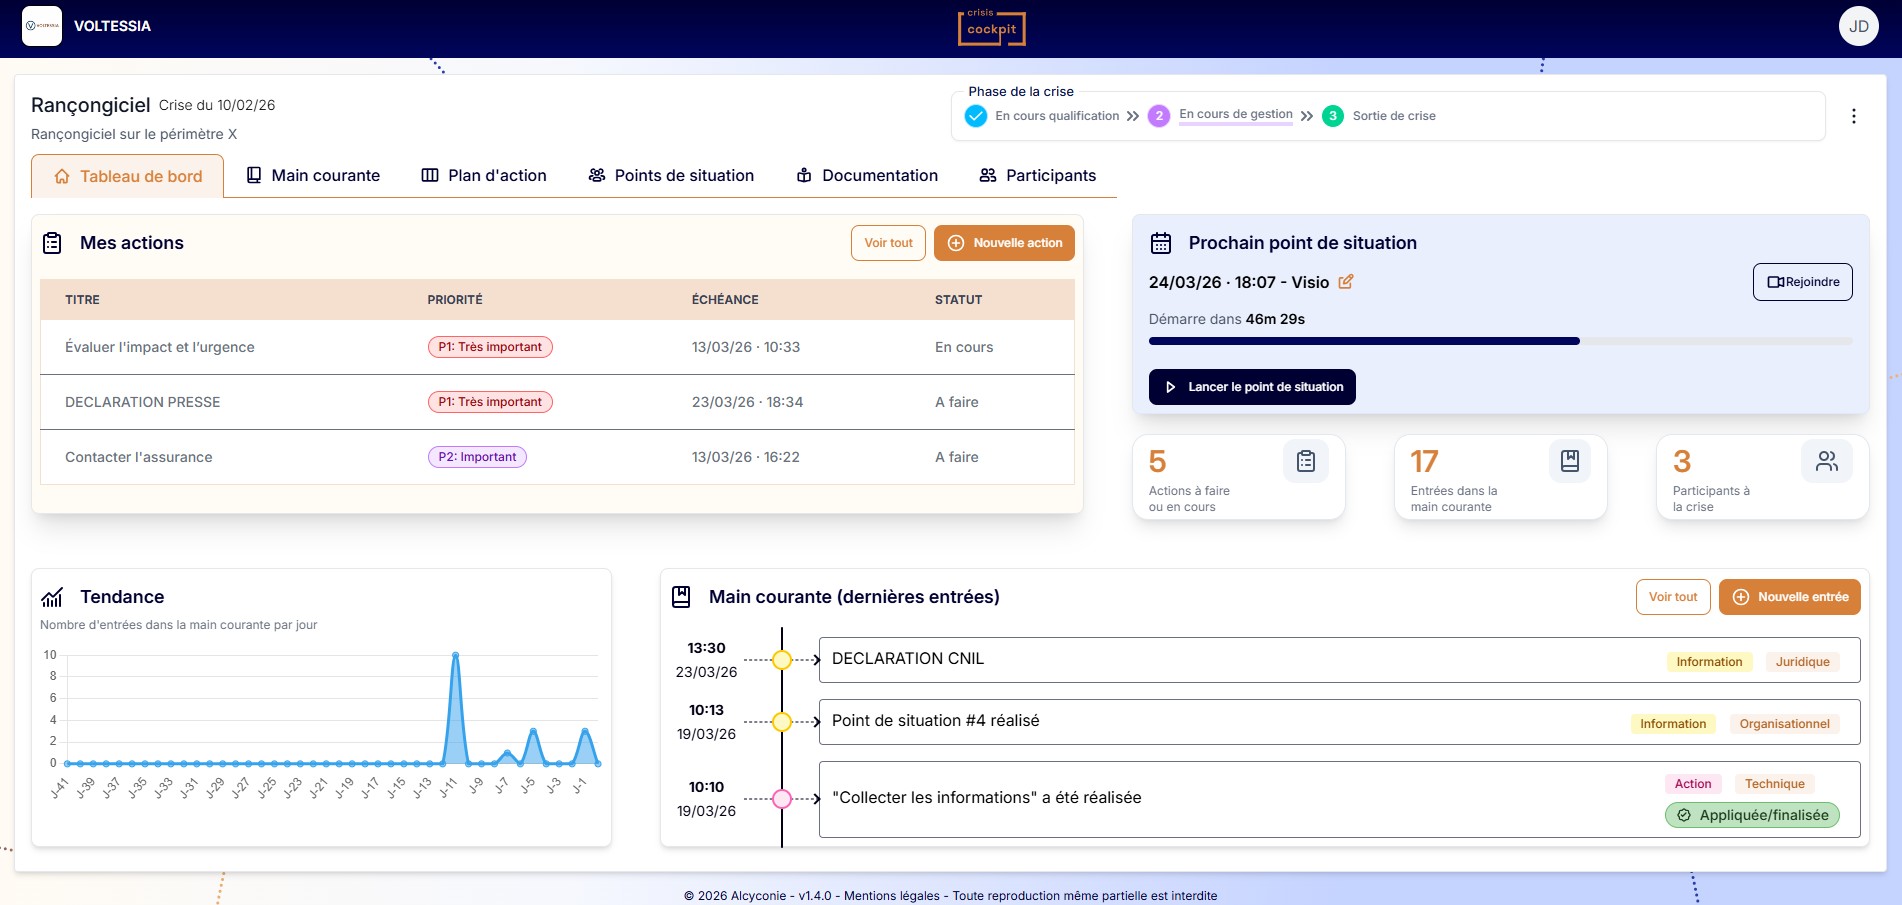1902x905 pixels.
Task: Click the countdown progress bar
Action: point(1499,341)
